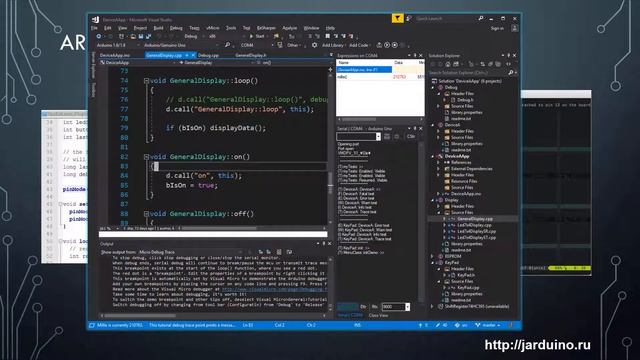
Task: Click the Add Code button
Action: coord(359,45)
